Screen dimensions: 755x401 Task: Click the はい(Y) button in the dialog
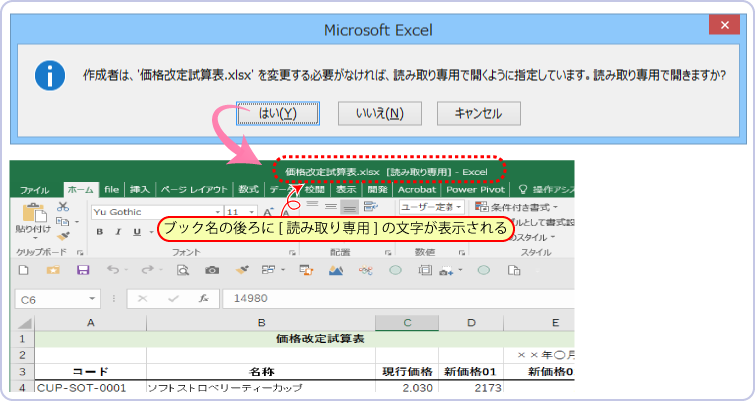coord(278,114)
